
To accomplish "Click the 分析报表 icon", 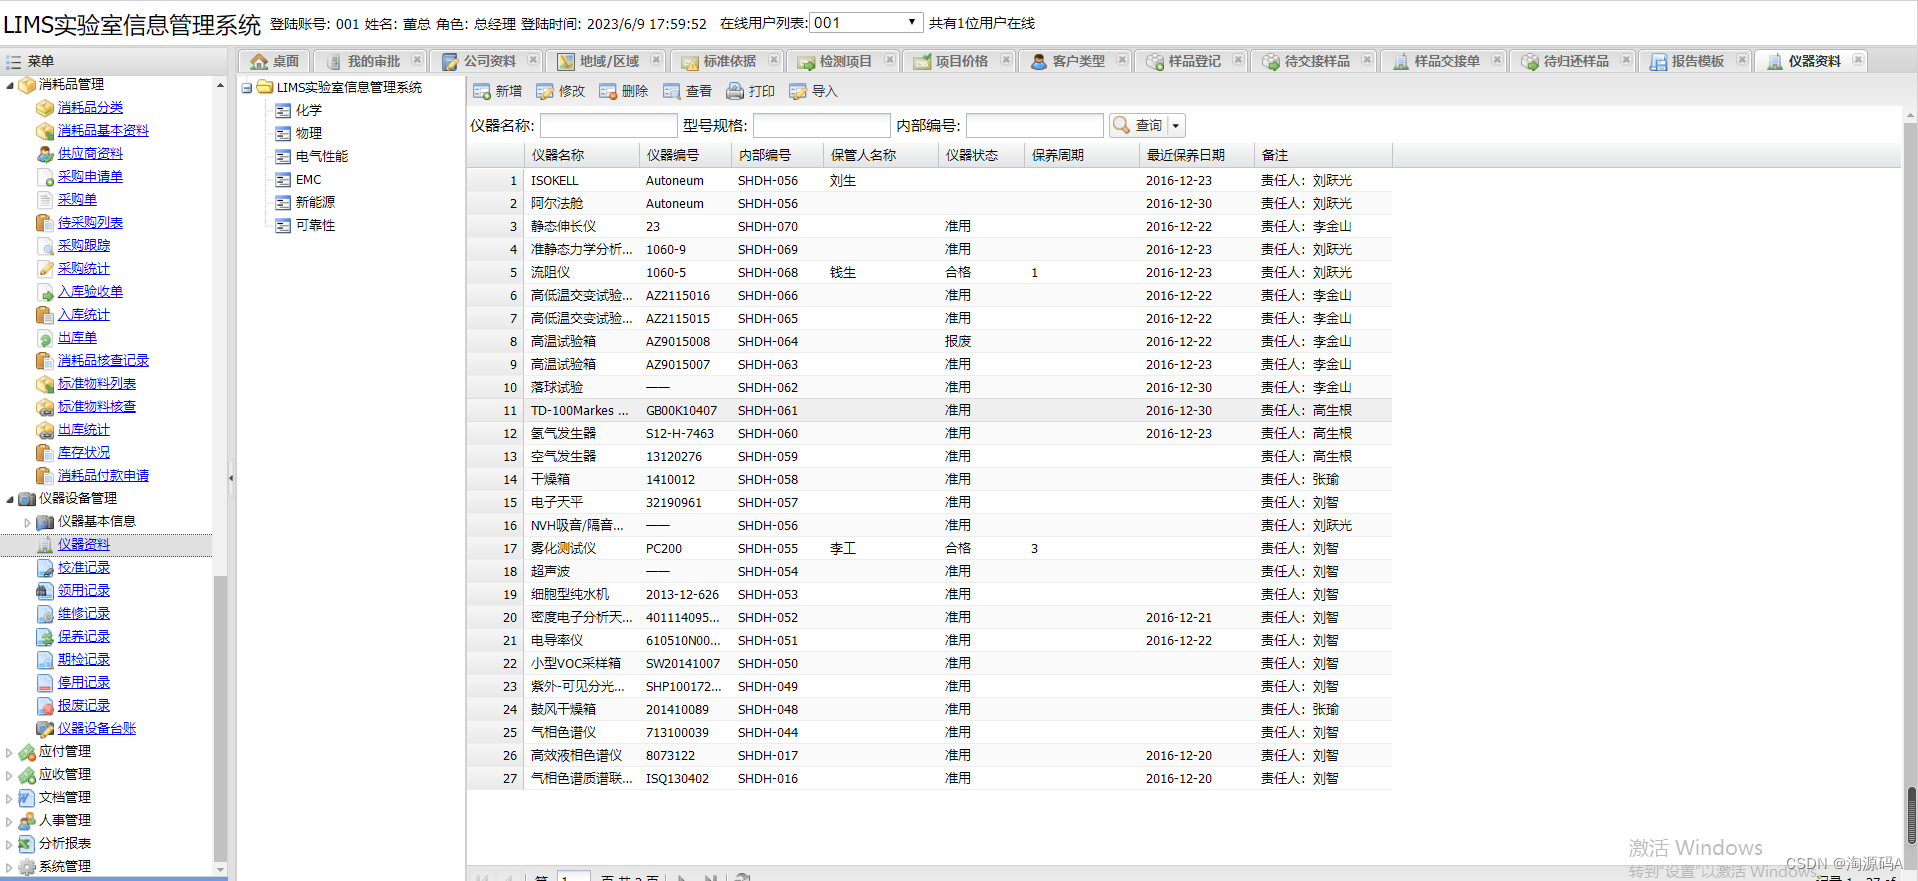I will pos(27,844).
